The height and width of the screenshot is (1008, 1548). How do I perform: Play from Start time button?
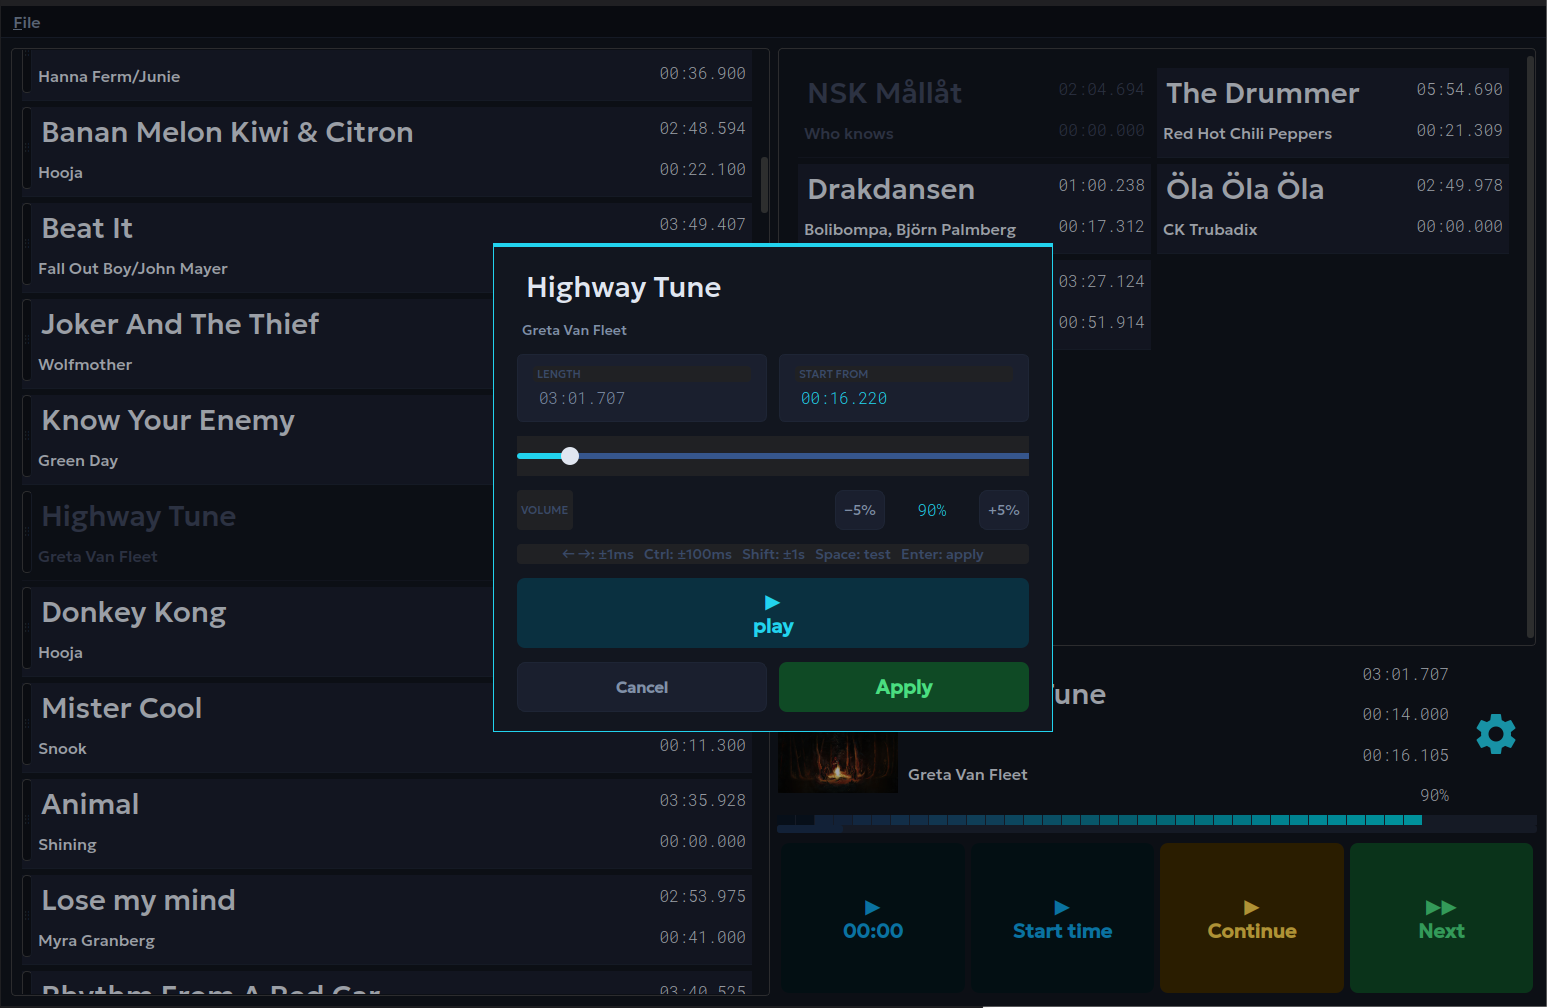click(x=1062, y=918)
